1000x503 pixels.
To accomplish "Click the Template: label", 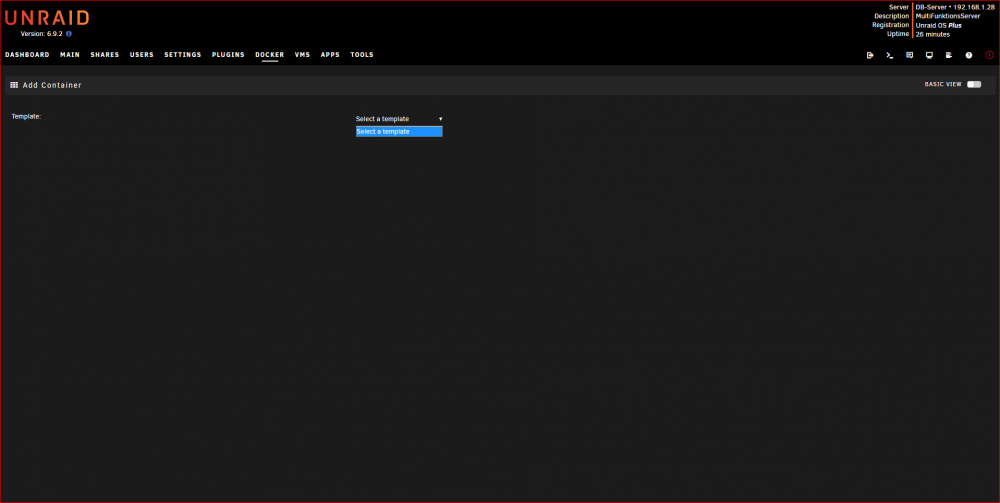I will tap(26, 116).
